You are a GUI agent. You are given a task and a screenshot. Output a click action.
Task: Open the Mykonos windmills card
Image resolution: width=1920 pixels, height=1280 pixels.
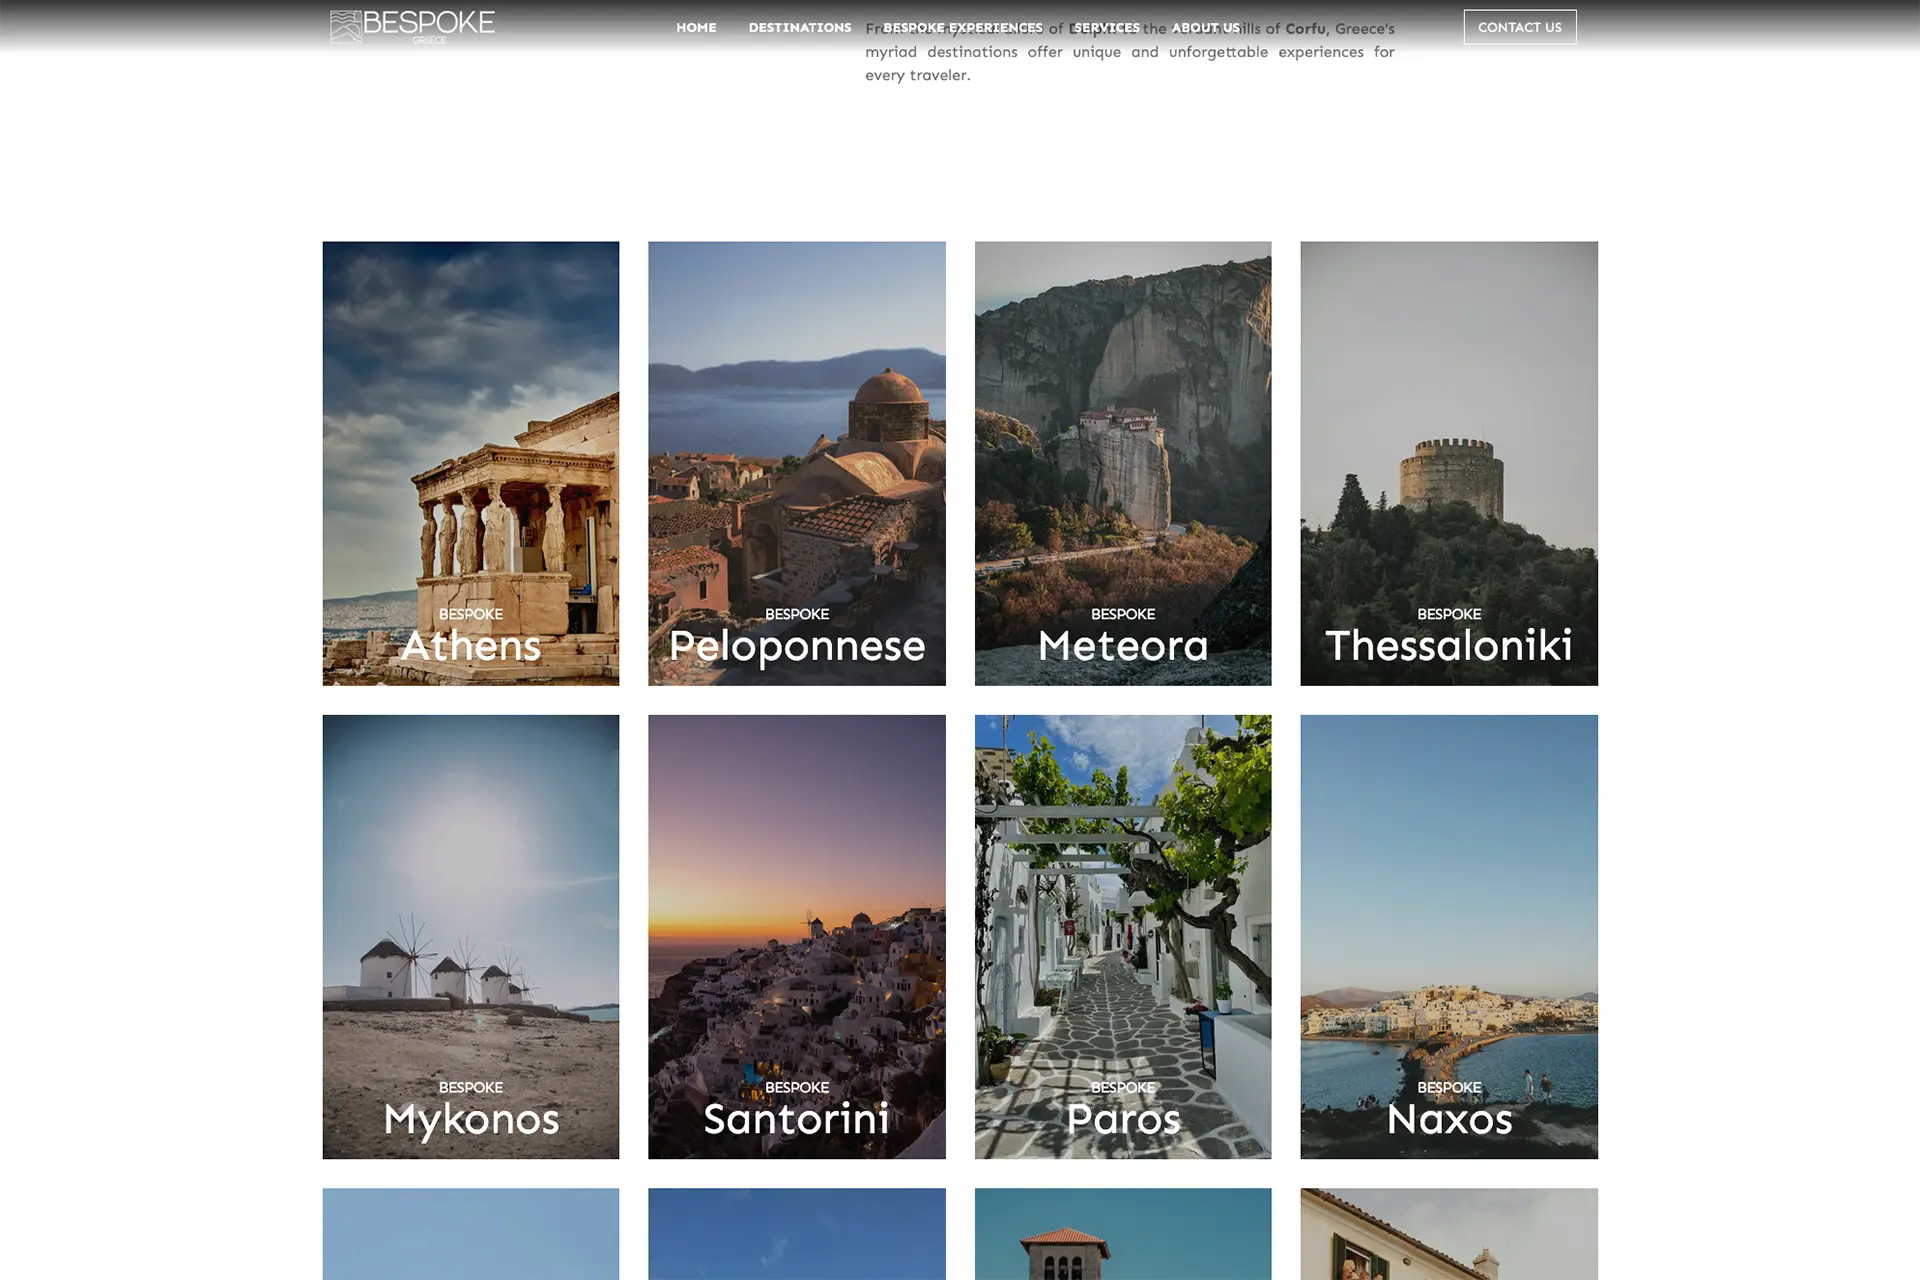[x=470, y=935]
